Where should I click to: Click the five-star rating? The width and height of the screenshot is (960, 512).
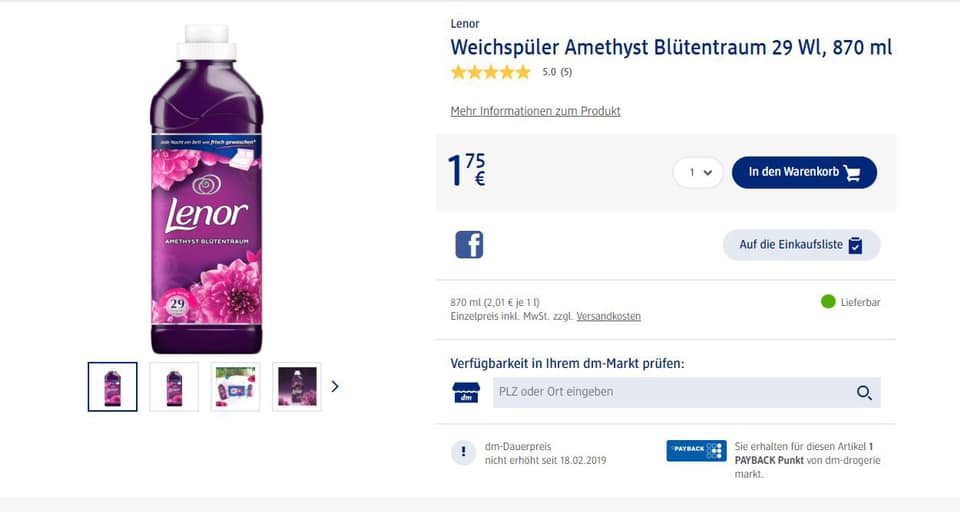[490, 72]
